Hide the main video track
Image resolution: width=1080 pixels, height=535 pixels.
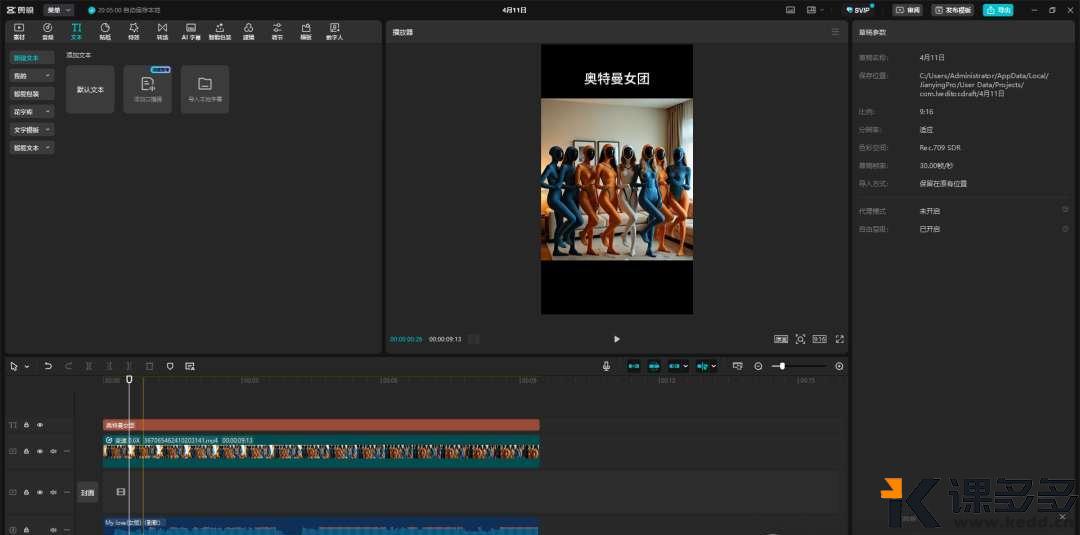pyautogui.click(x=40, y=451)
